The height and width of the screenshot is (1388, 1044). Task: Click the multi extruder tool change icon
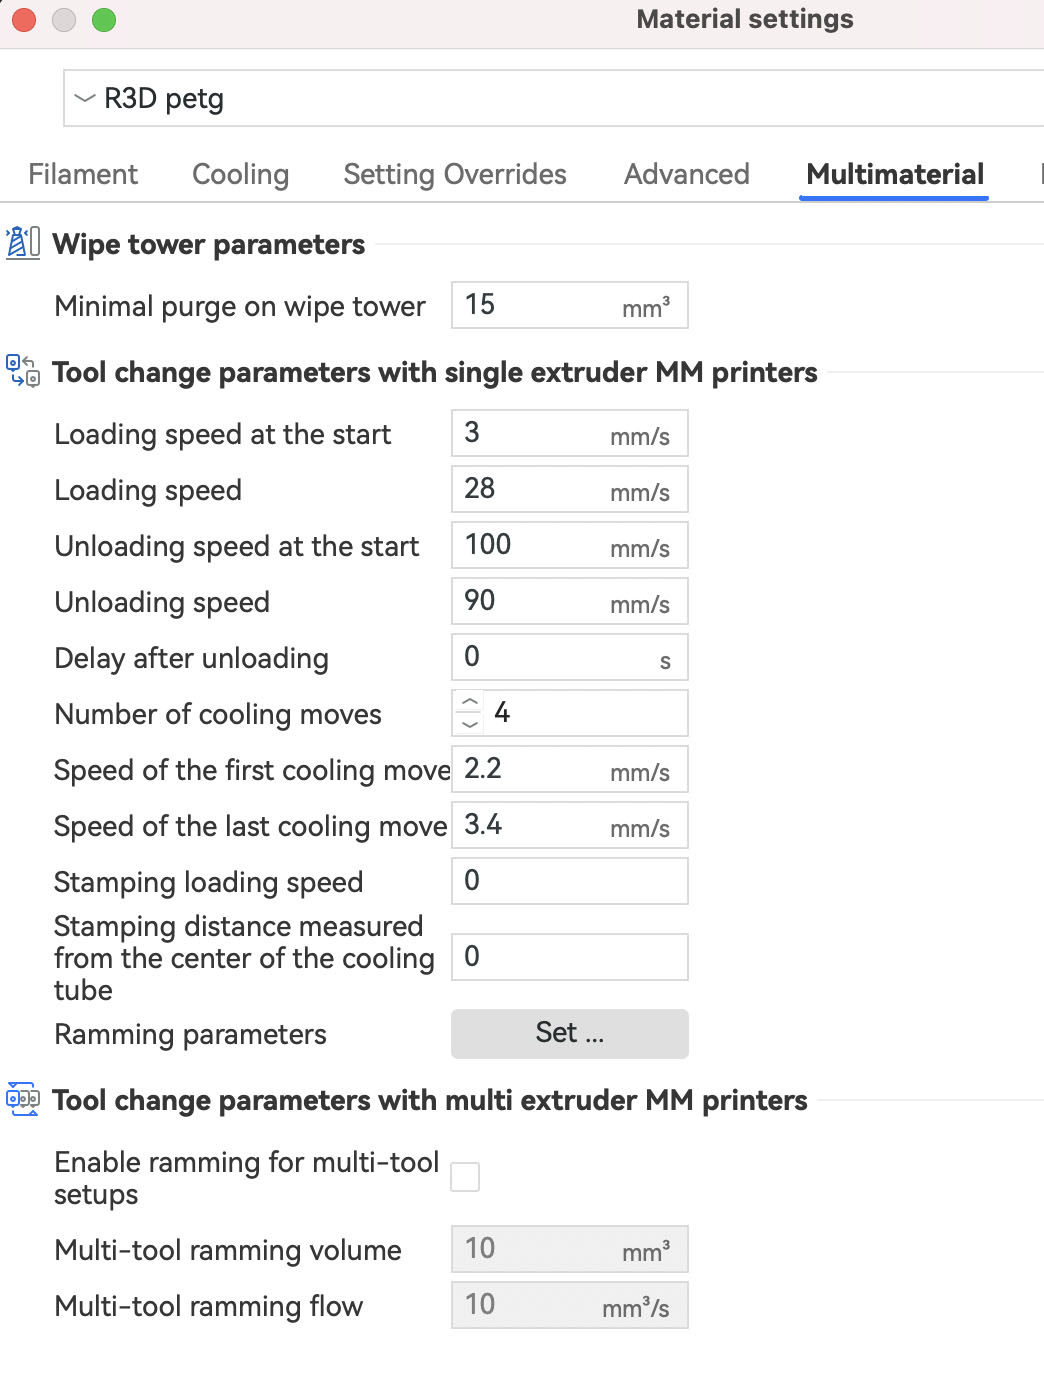coord(22,1099)
